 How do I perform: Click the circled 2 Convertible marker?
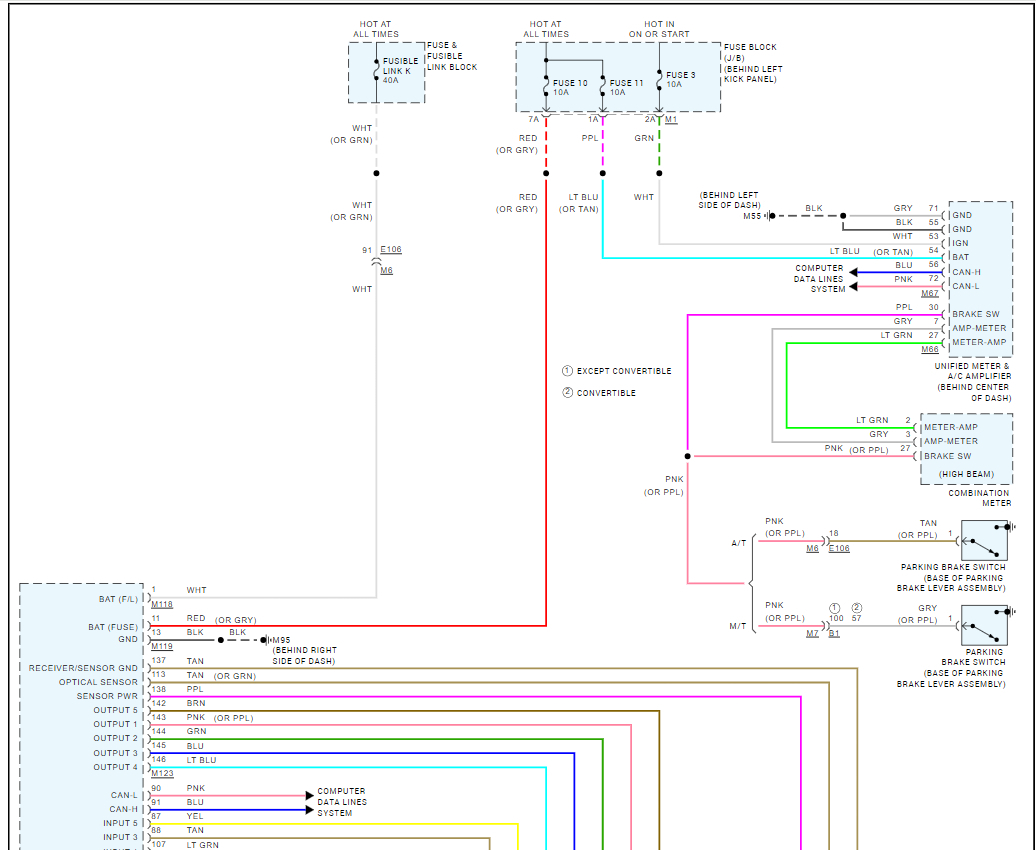point(567,393)
